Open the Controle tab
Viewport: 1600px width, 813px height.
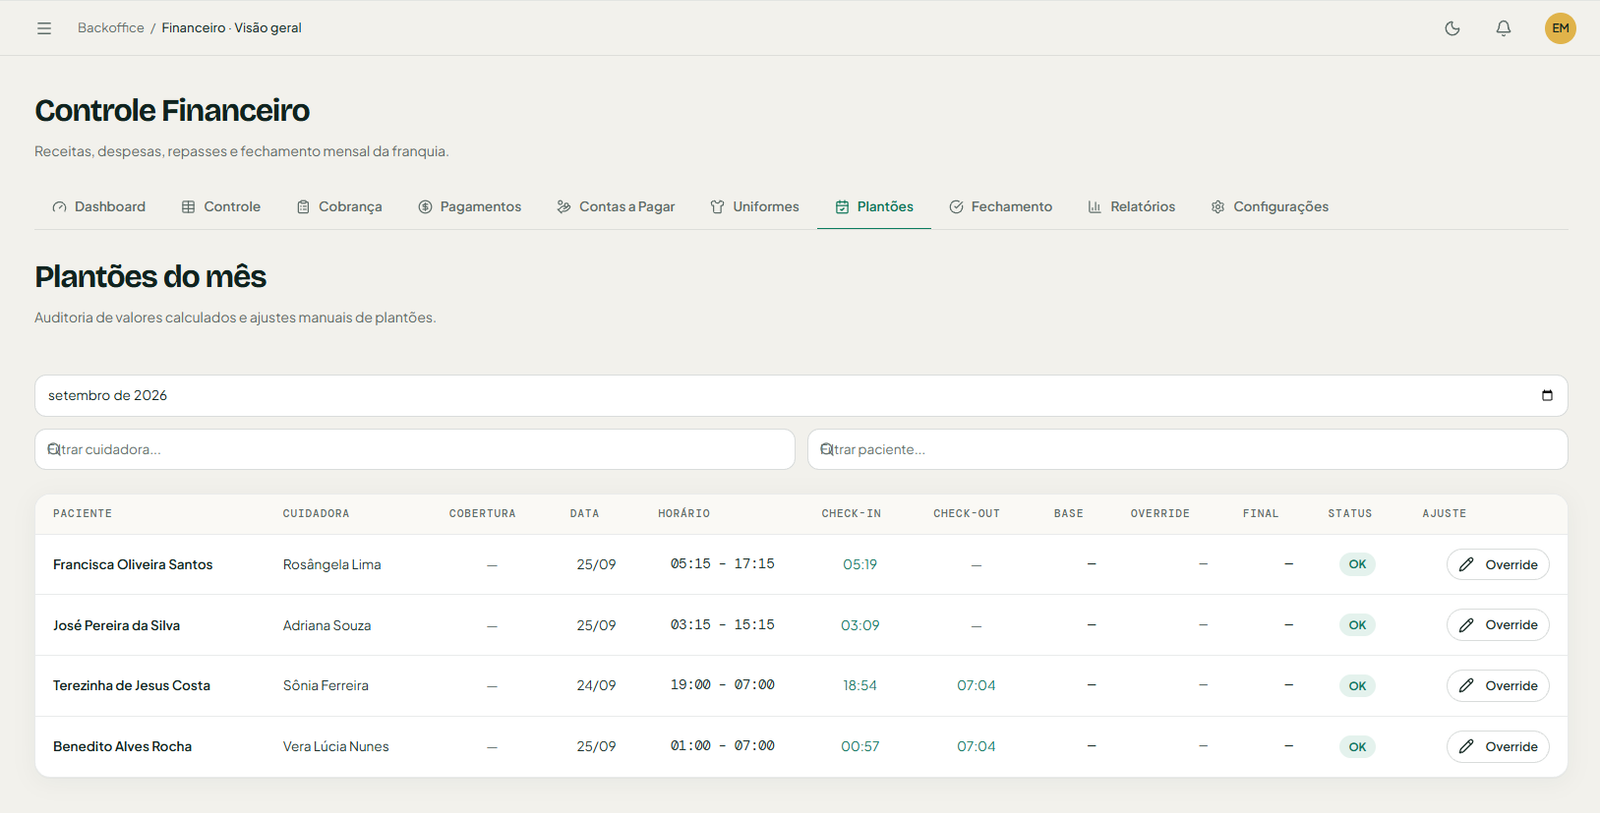click(x=221, y=207)
